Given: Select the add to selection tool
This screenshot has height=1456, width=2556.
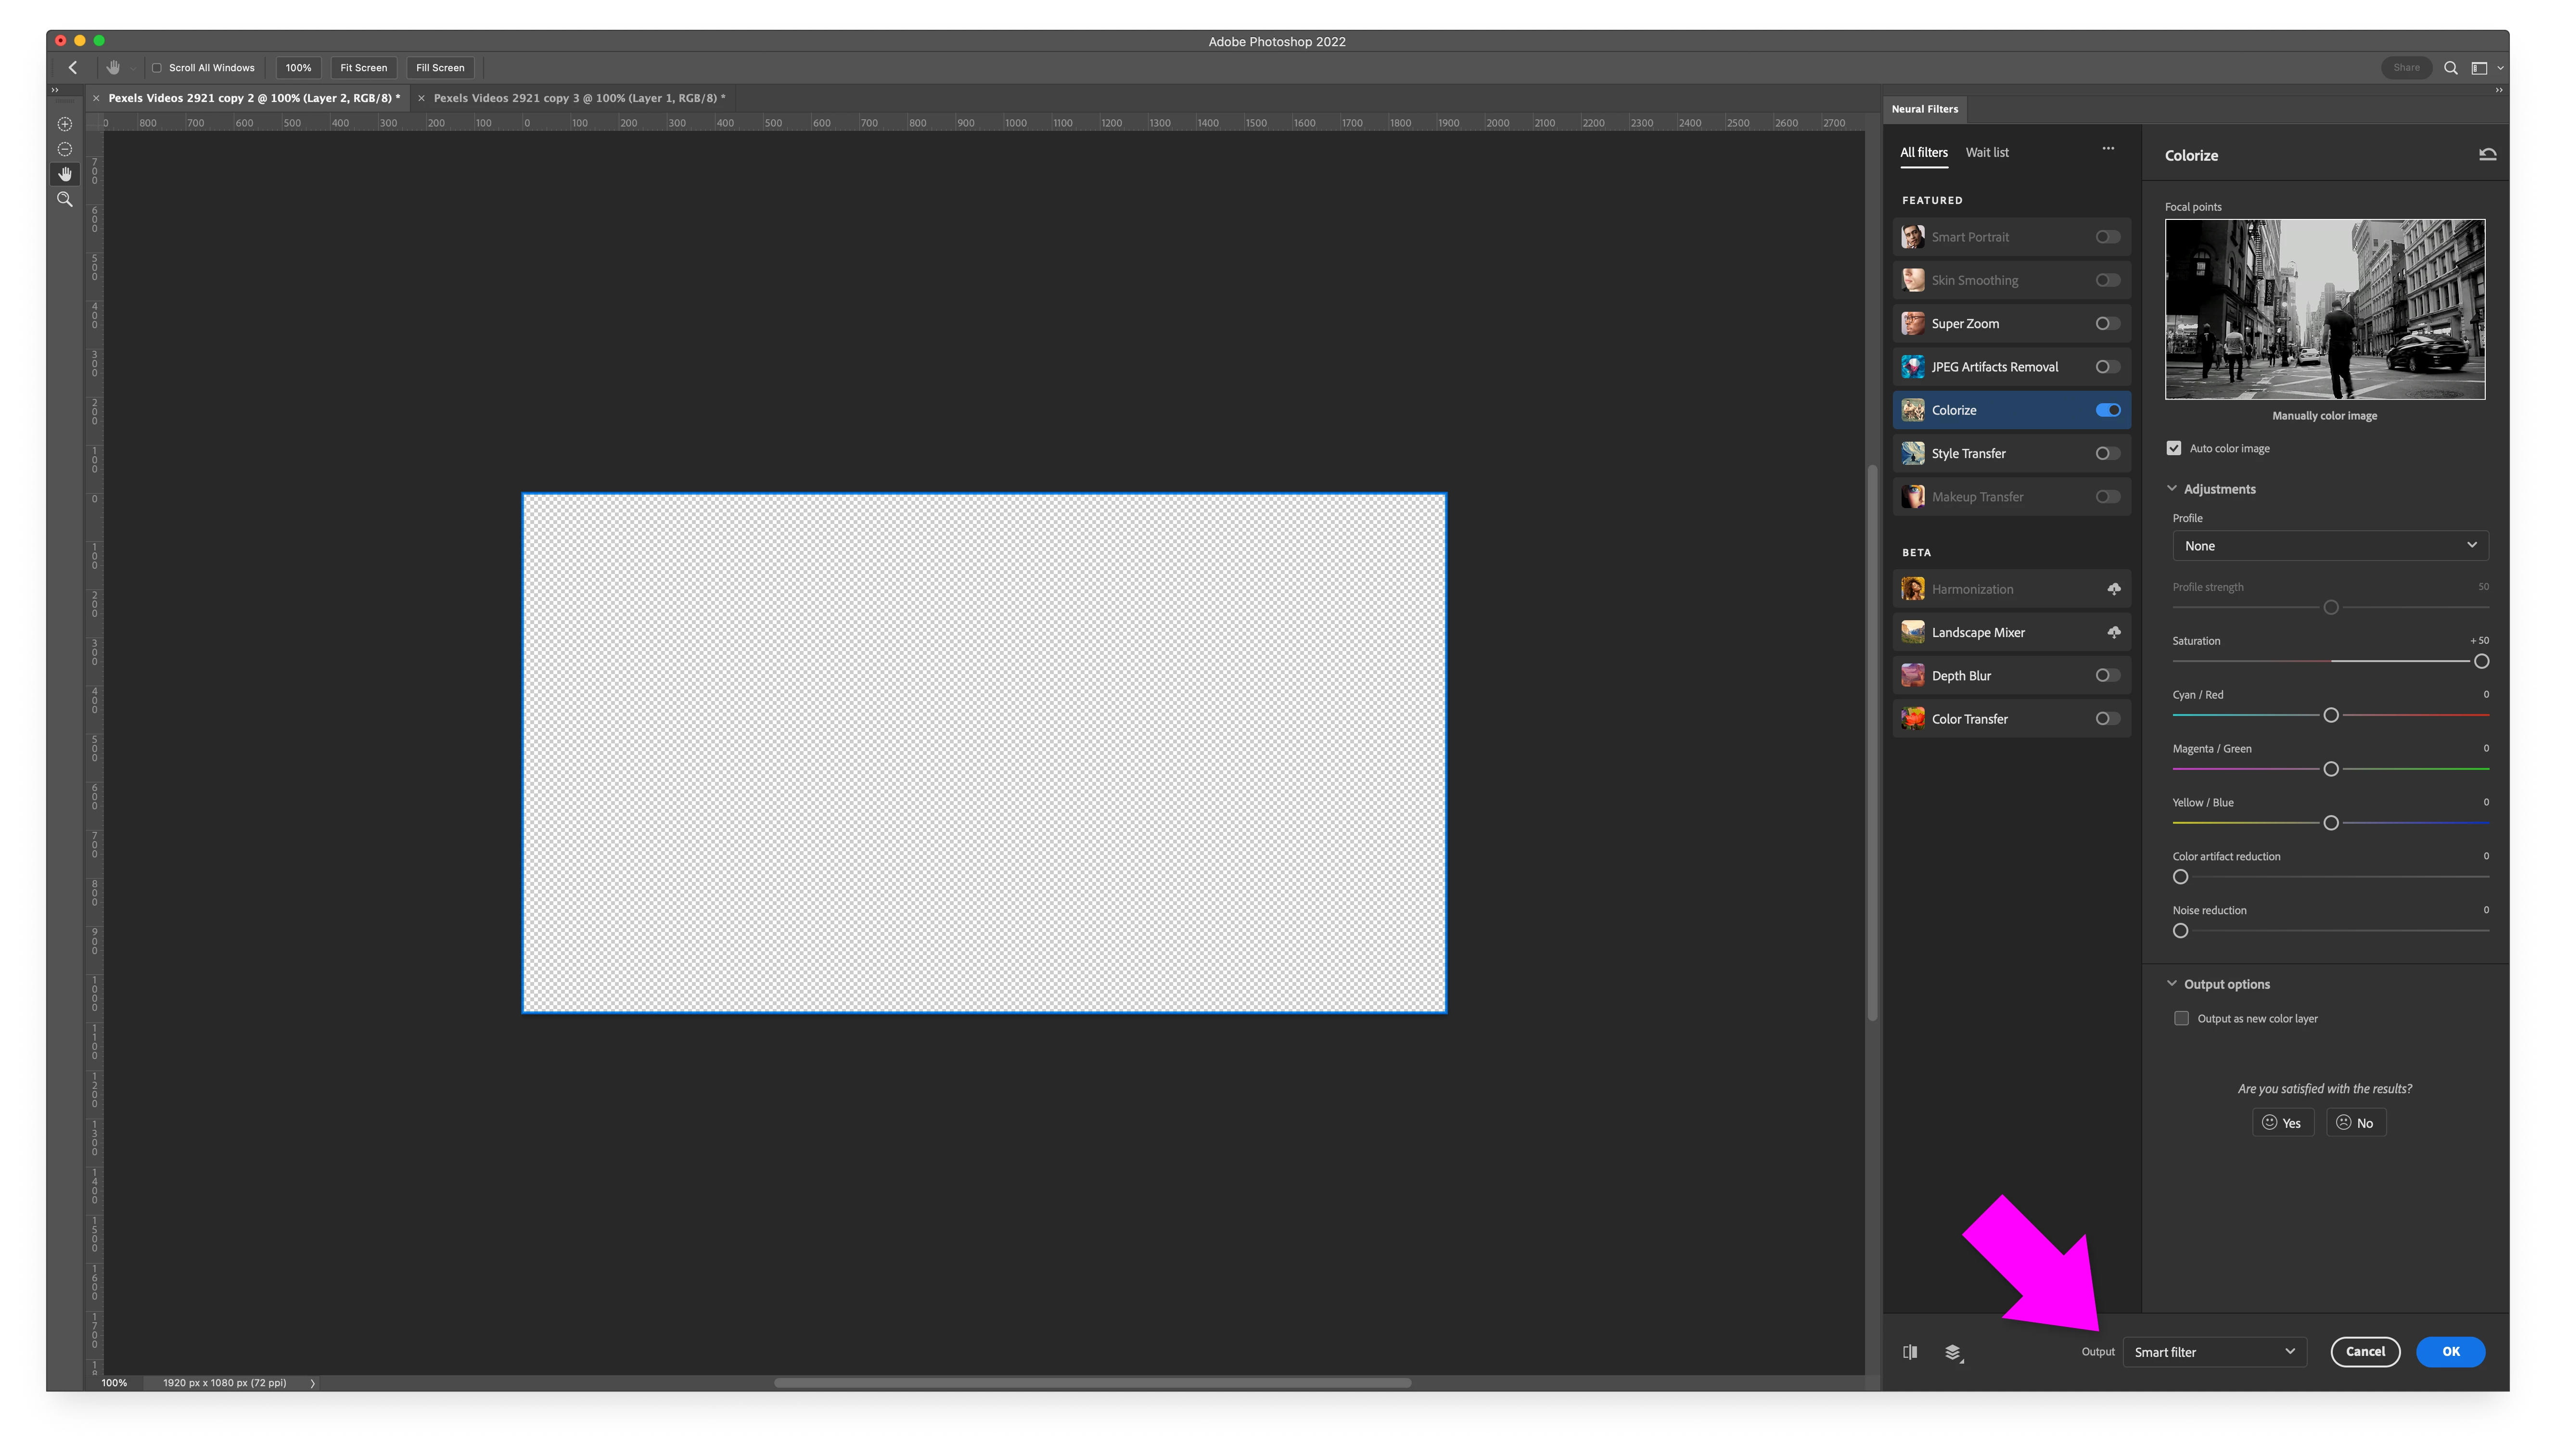Looking at the screenshot, I should click(65, 124).
